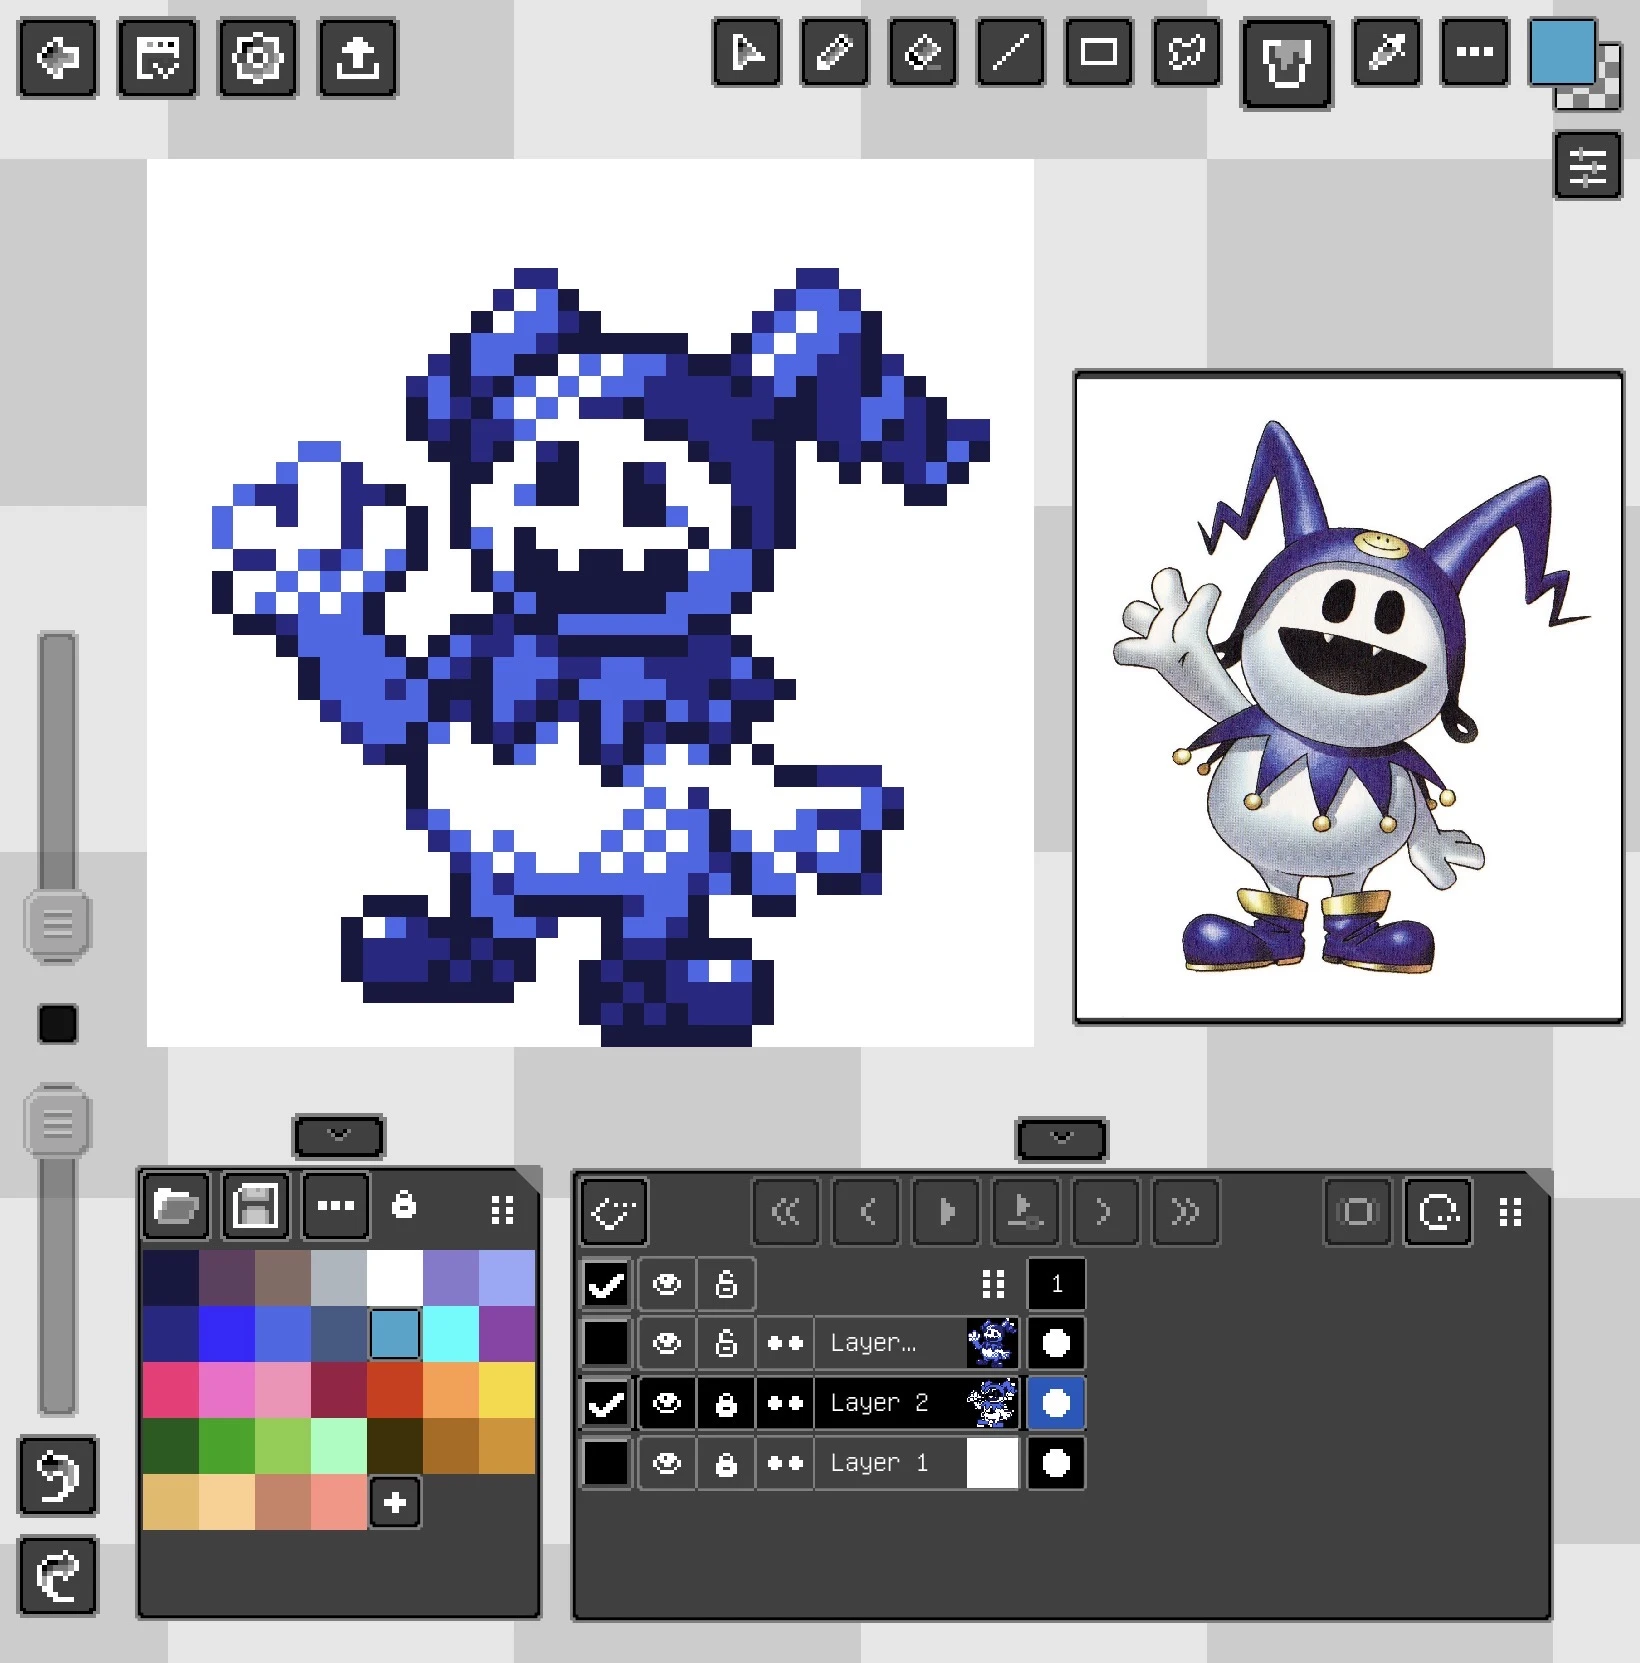Open palette options ellipsis menu
The height and width of the screenshot is (1663, 1640).
coord(336,1206)
